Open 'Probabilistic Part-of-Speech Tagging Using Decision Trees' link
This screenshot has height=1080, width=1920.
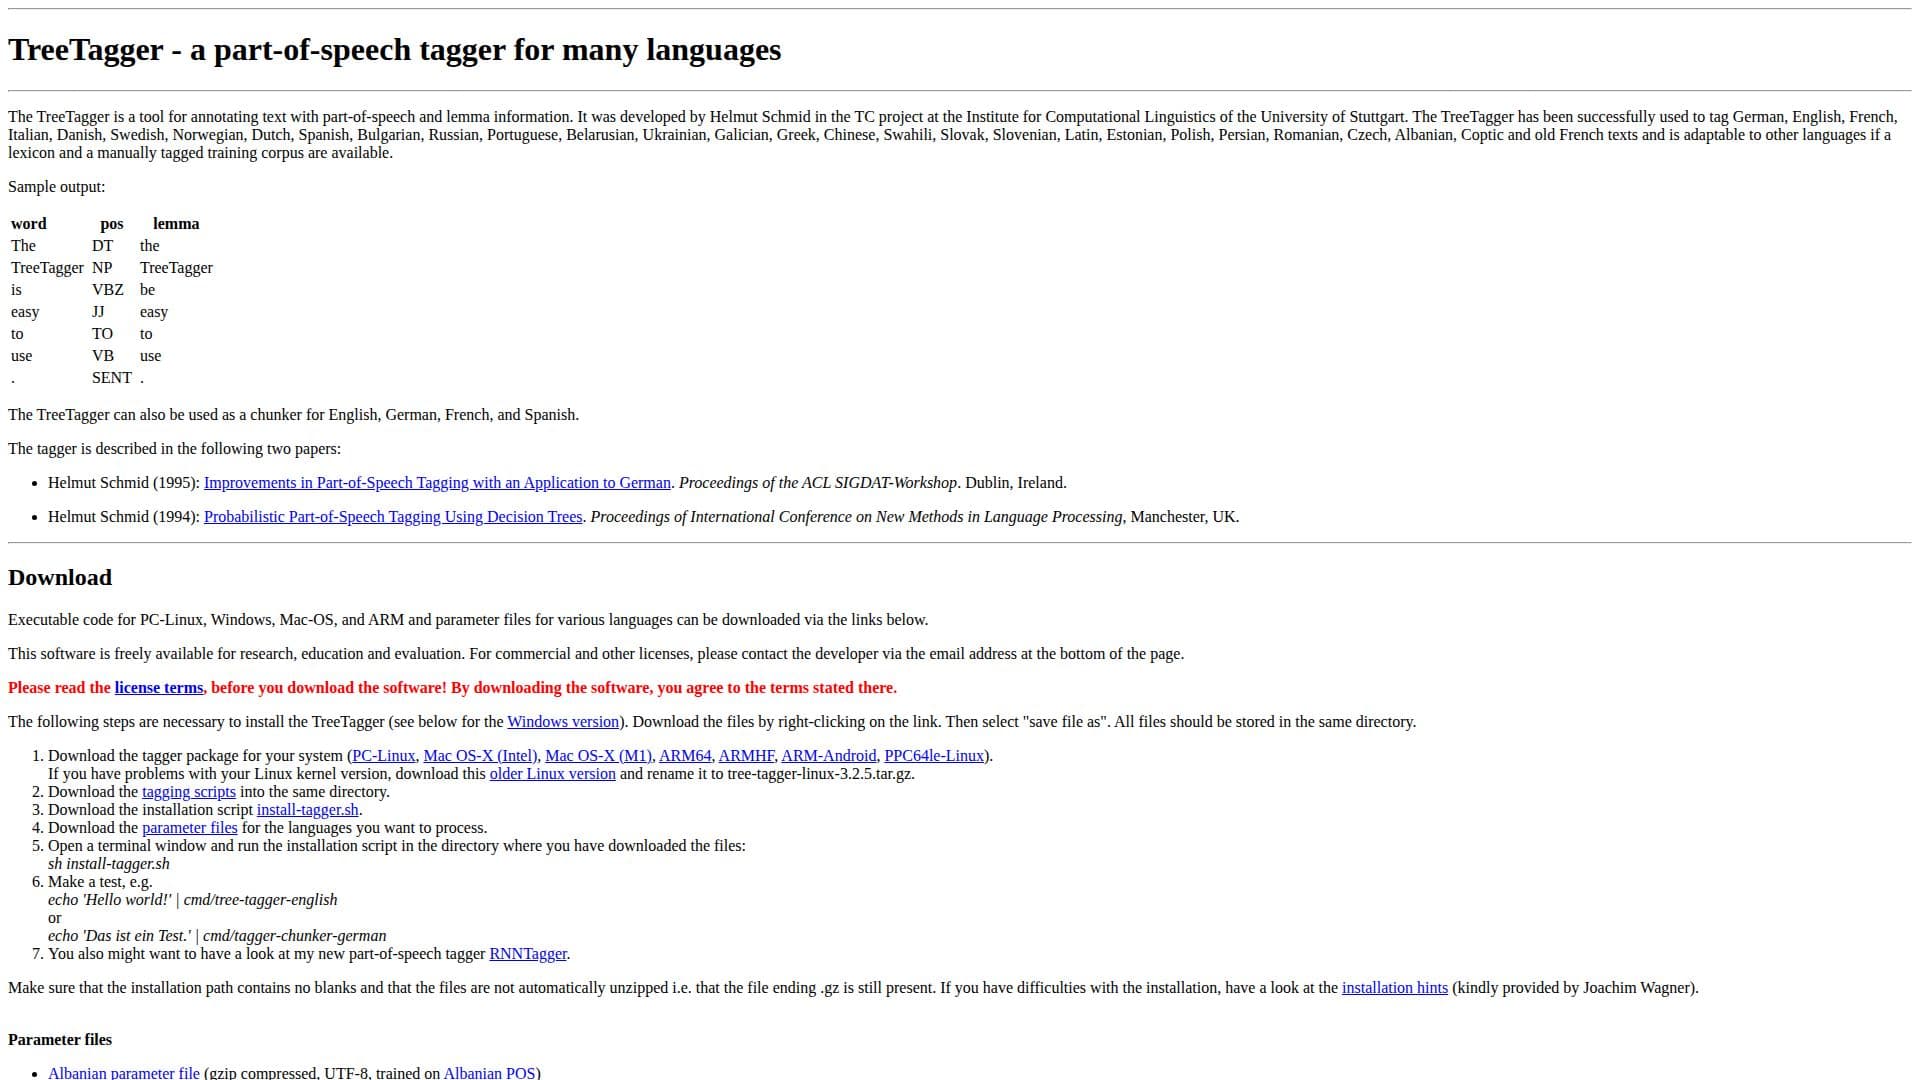click(x=393, y=517)
